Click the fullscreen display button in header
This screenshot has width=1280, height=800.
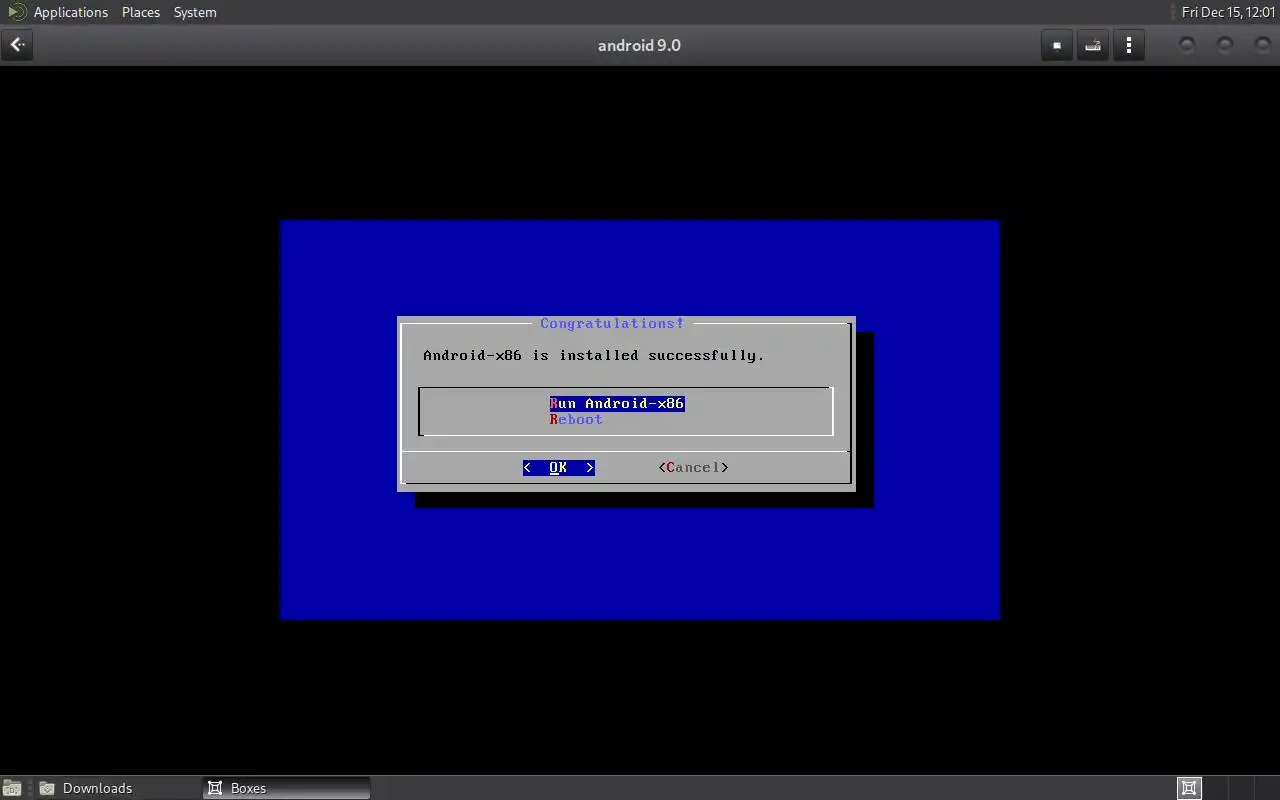1057,45
